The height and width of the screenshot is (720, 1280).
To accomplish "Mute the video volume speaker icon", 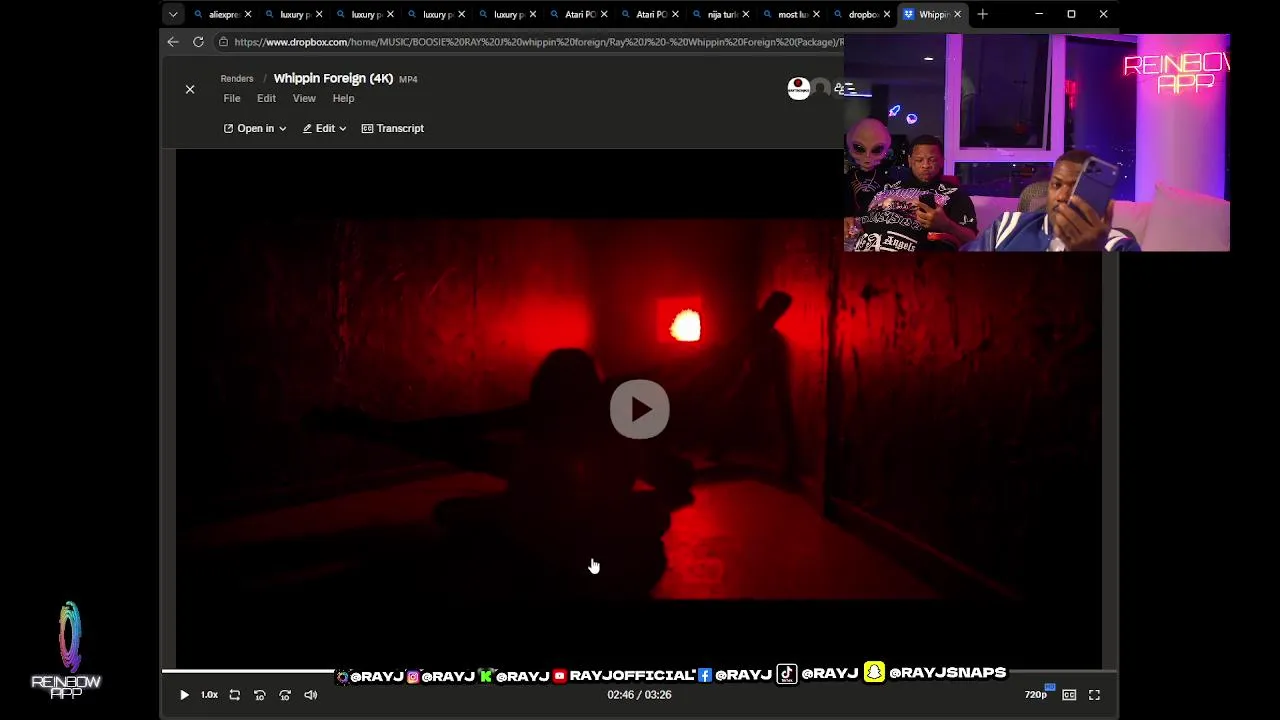I will [310, 695].
